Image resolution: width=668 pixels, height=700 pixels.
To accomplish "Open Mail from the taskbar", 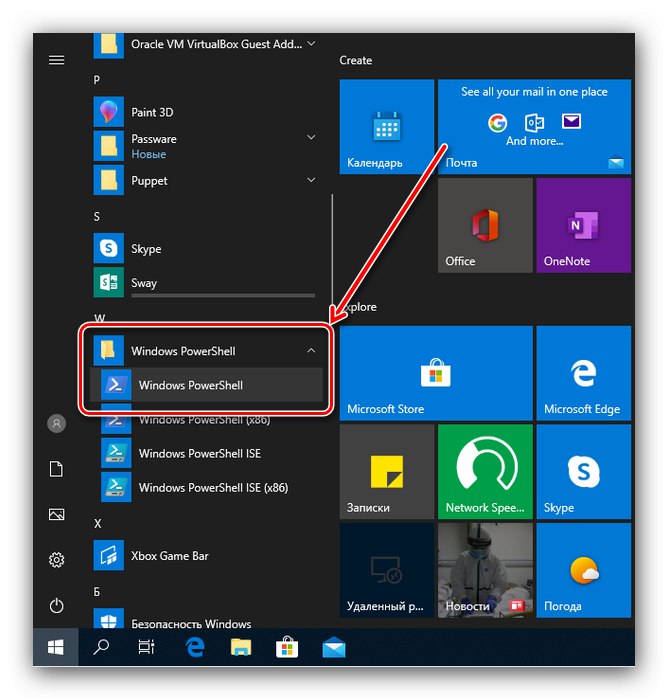I will tap(334, 647).
